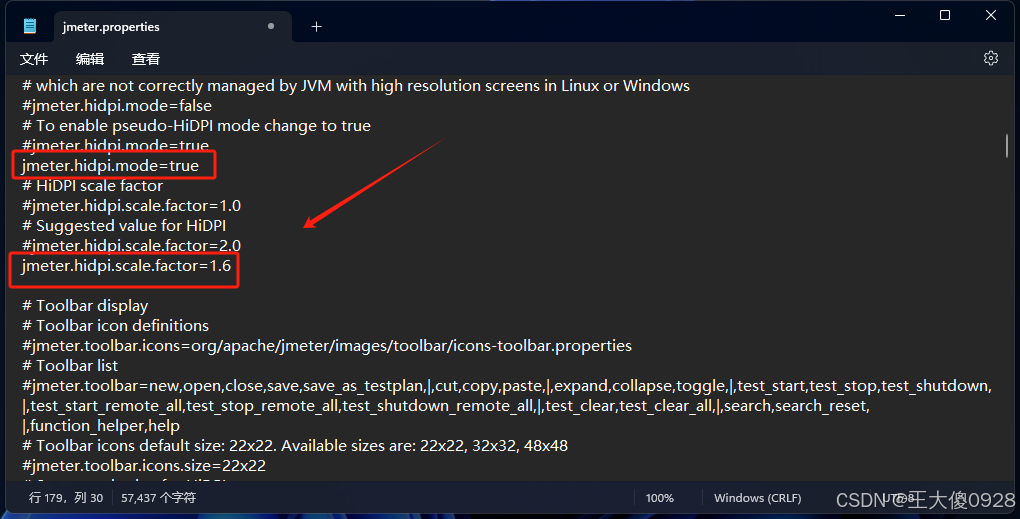Click the vertical scrollbar thumb

(x=1006, y=146)
